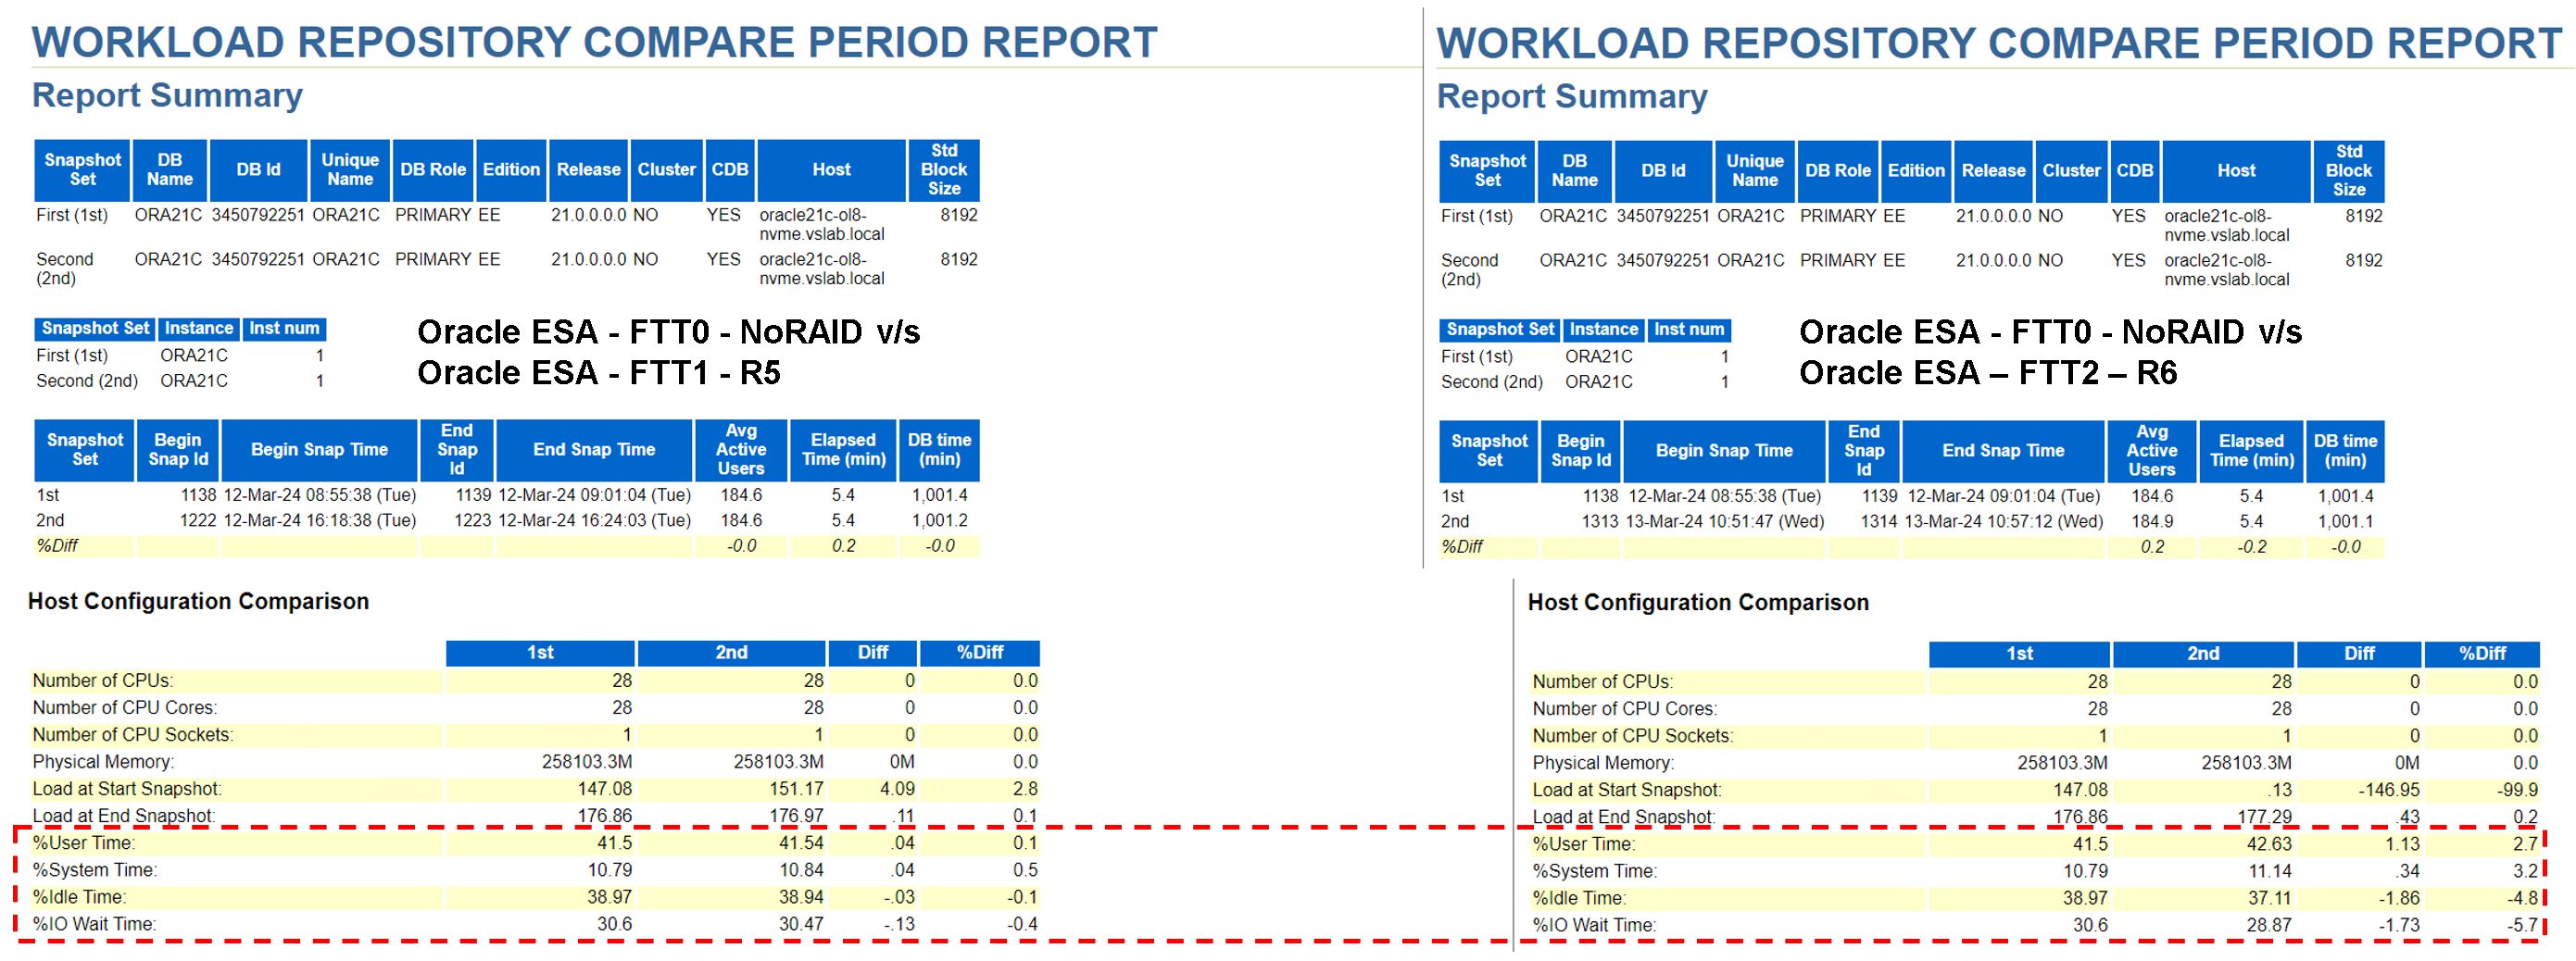Select 'Host Configuration Comparison' heading in the FTT2-R6 report
This screenshot has width=2576, height=961.
(x=1698, y=602)
